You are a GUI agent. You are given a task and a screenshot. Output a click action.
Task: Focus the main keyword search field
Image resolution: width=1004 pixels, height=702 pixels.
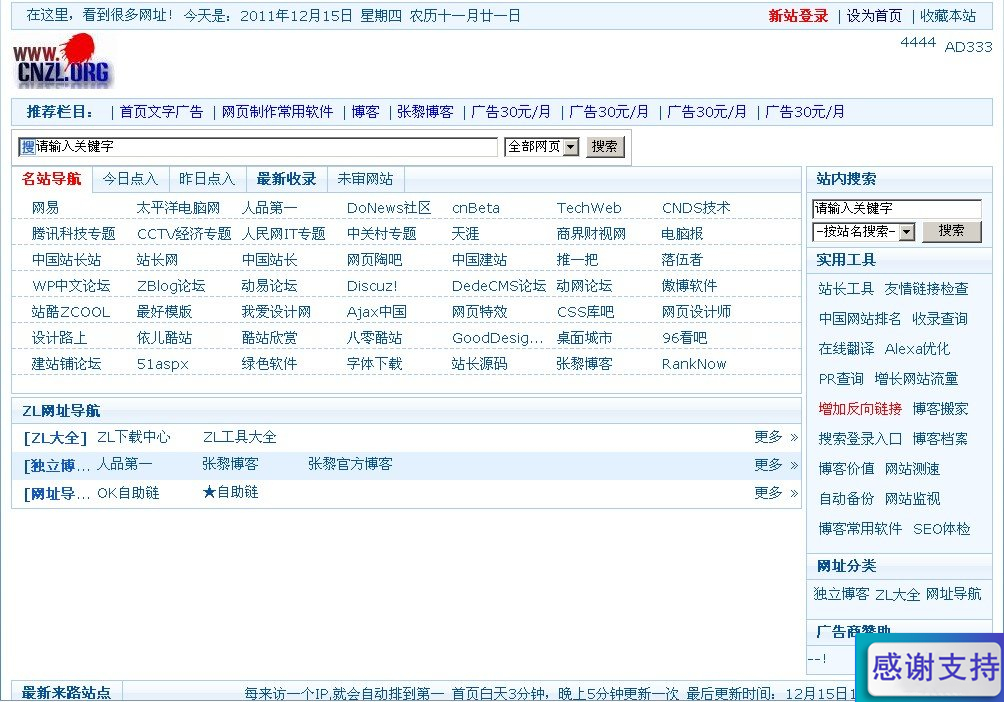coord(257,147)
